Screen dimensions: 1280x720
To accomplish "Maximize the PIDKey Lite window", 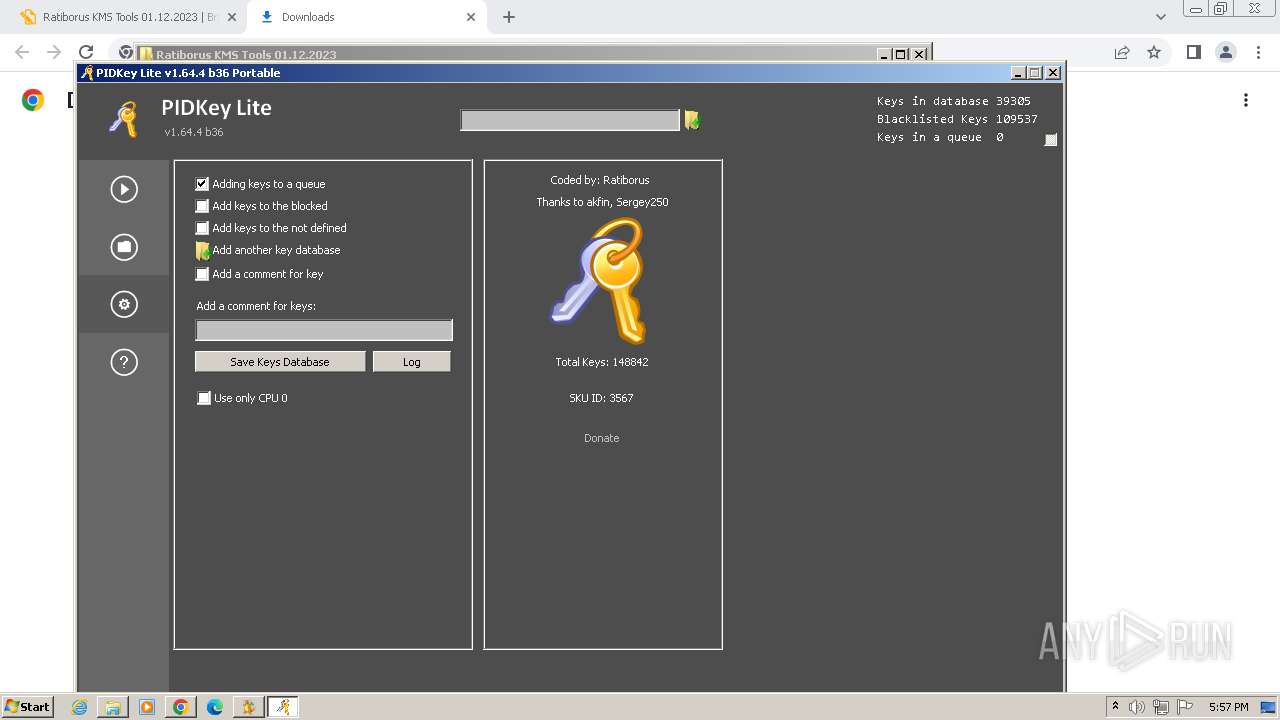I will [x=1035, y=73].
